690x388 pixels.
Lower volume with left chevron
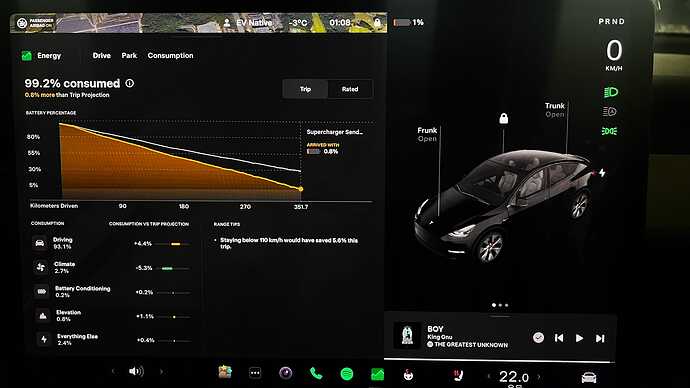pyautogui.click(x=114, y=371)
